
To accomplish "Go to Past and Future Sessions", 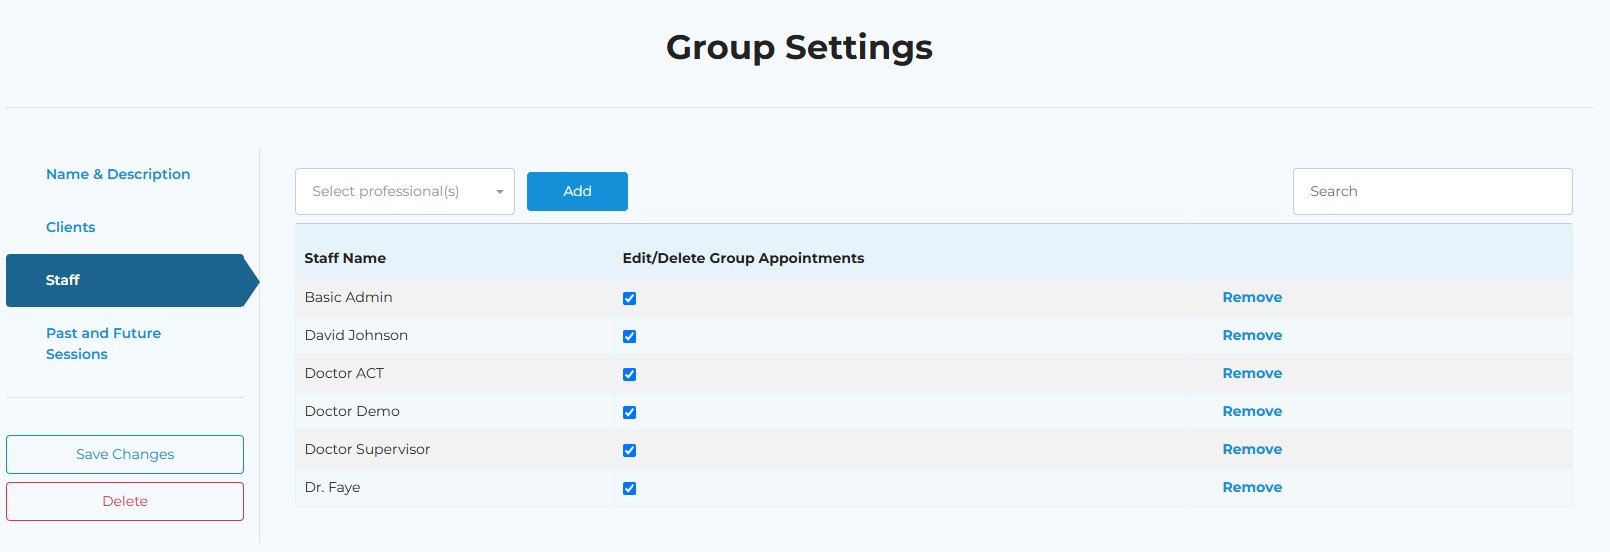I will coord(103,343).
